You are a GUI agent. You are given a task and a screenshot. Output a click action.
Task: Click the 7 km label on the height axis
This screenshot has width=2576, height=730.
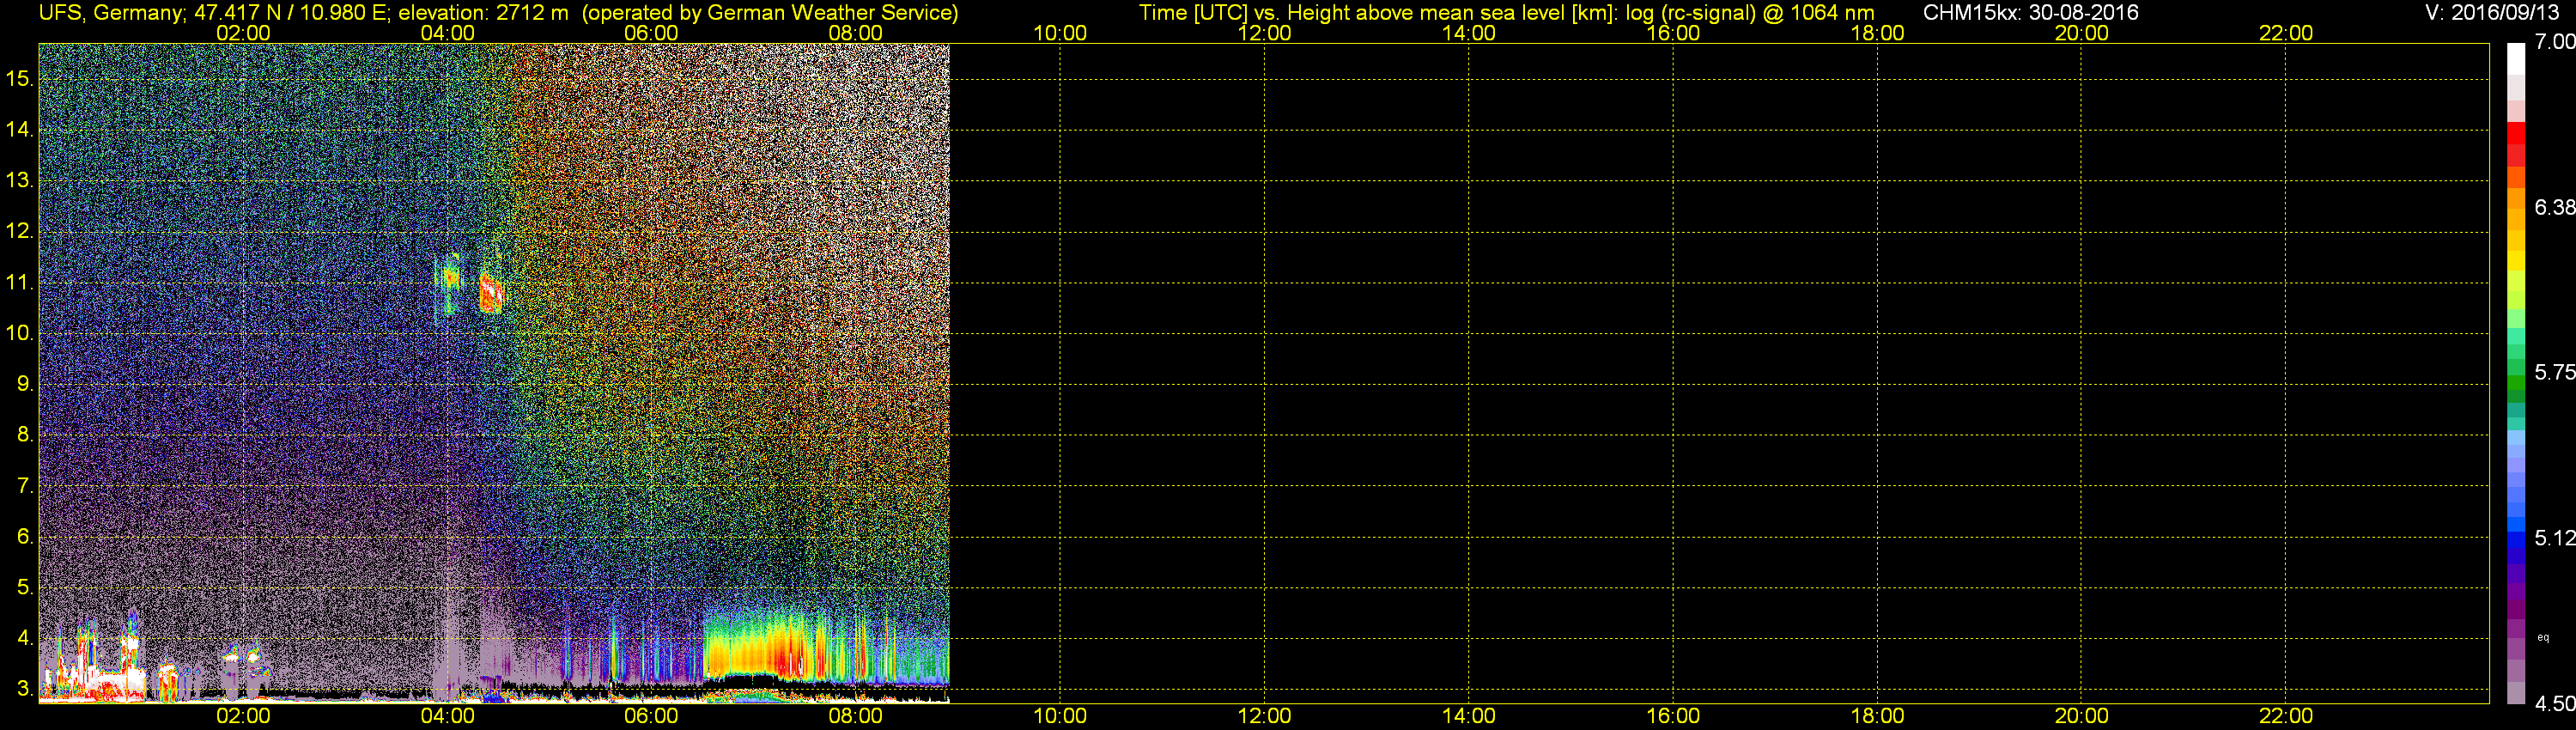25,485
